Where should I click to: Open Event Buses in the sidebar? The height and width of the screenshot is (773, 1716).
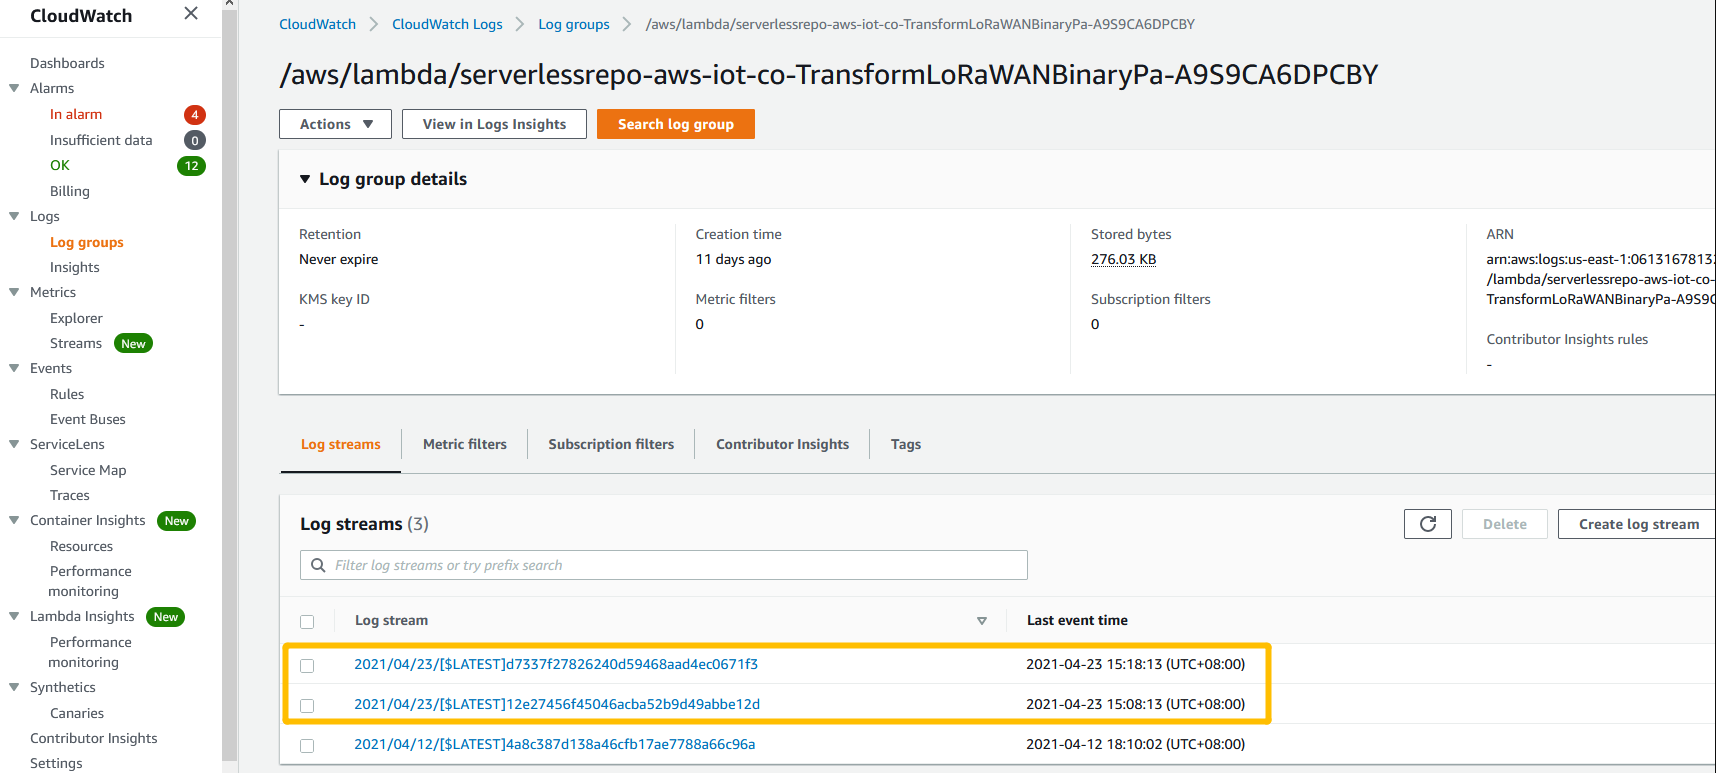tap(88, 419)
